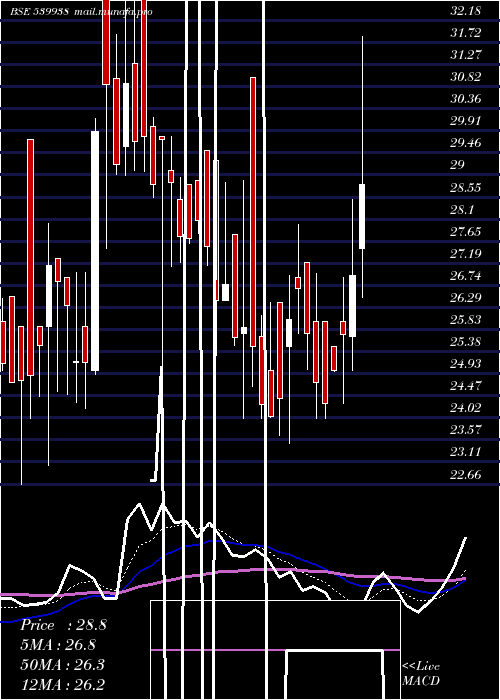
Task: Click the 50MA : 26.3 readout
Action: pyautogui.click(x=63, y=664)
